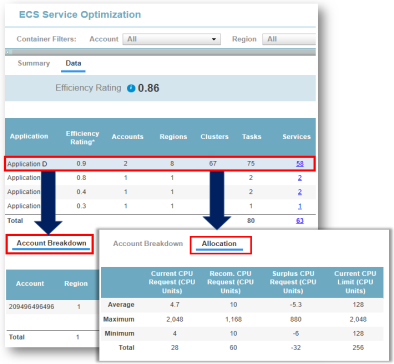
Task: Click the -5.3 surplus average value
Action: 296,305
